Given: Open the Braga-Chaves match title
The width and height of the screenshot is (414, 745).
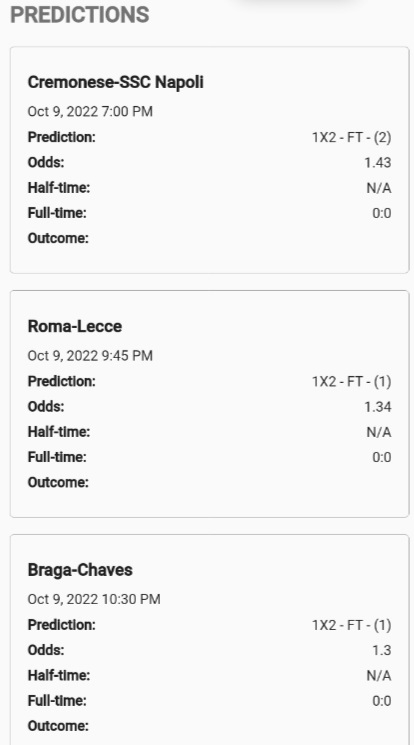Looking at the screenshot, I should pyautogui.click(x=80, y=570).
